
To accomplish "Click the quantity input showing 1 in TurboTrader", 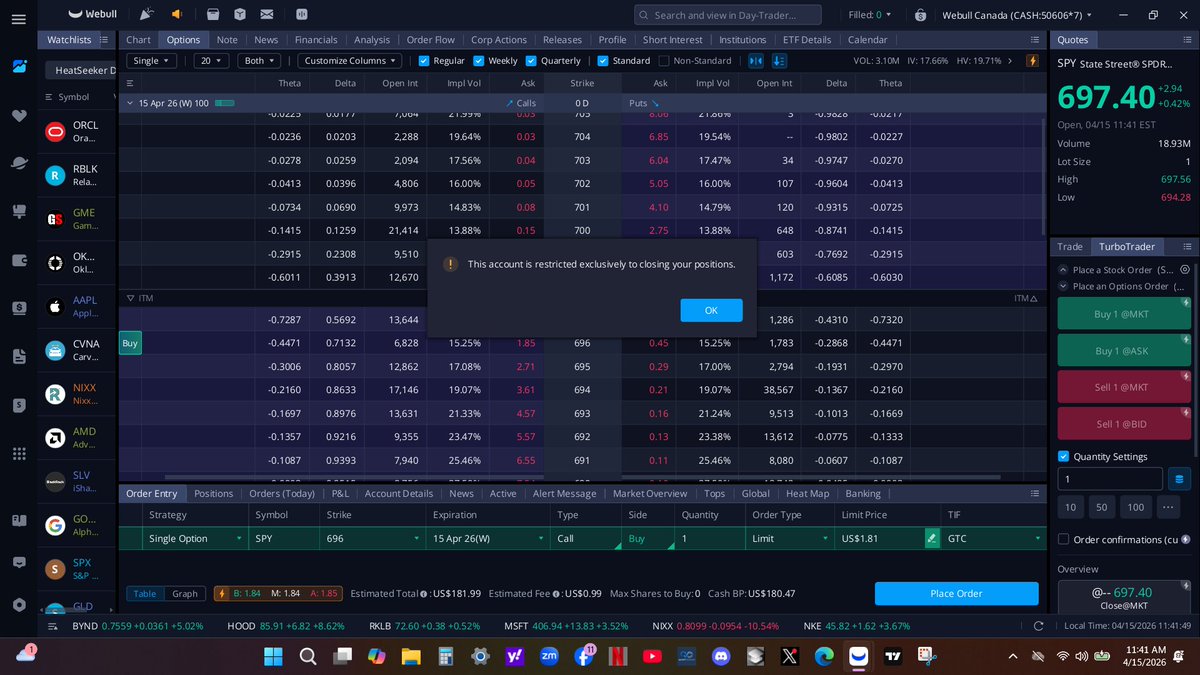I will tap(1110, 478).
